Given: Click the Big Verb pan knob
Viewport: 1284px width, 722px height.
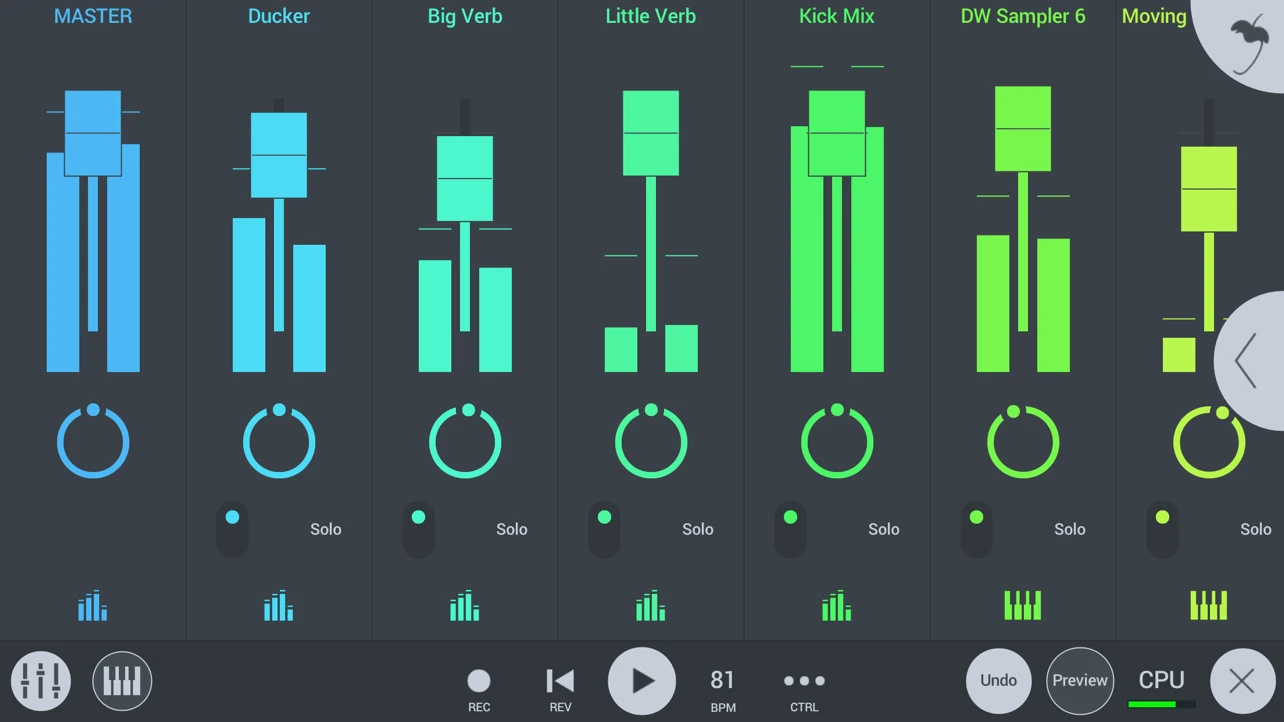Looking at the screenshot, I should pos(465,441).
